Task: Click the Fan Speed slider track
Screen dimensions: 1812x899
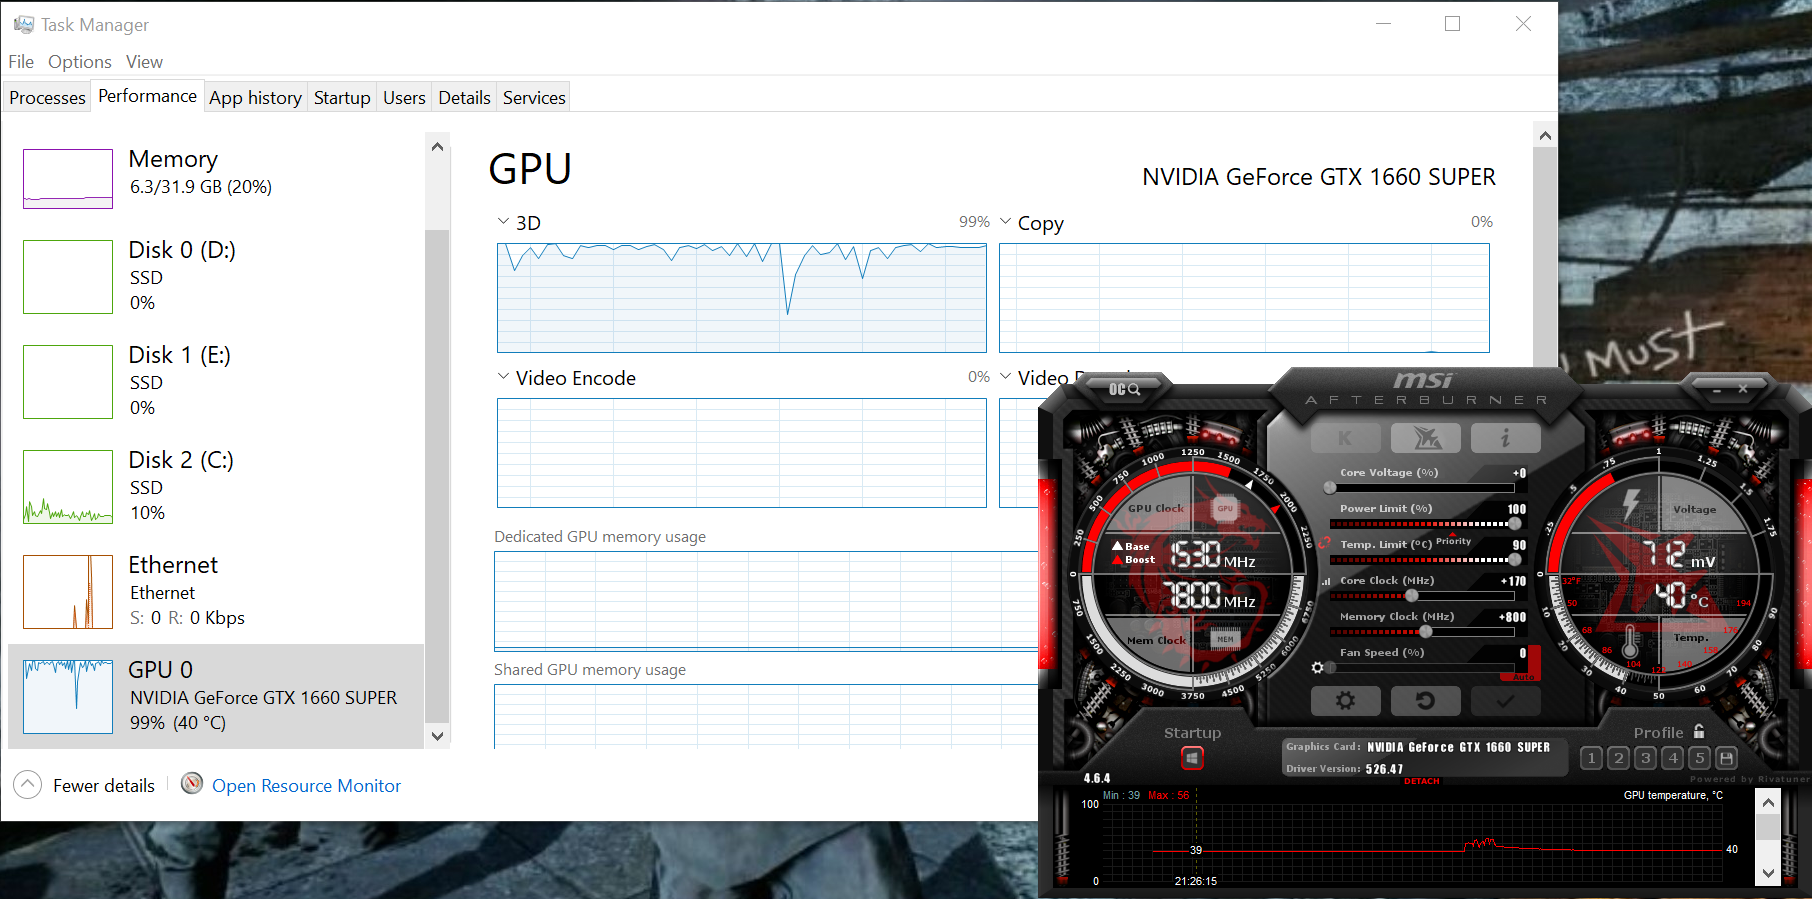Action: [1422, 667]
